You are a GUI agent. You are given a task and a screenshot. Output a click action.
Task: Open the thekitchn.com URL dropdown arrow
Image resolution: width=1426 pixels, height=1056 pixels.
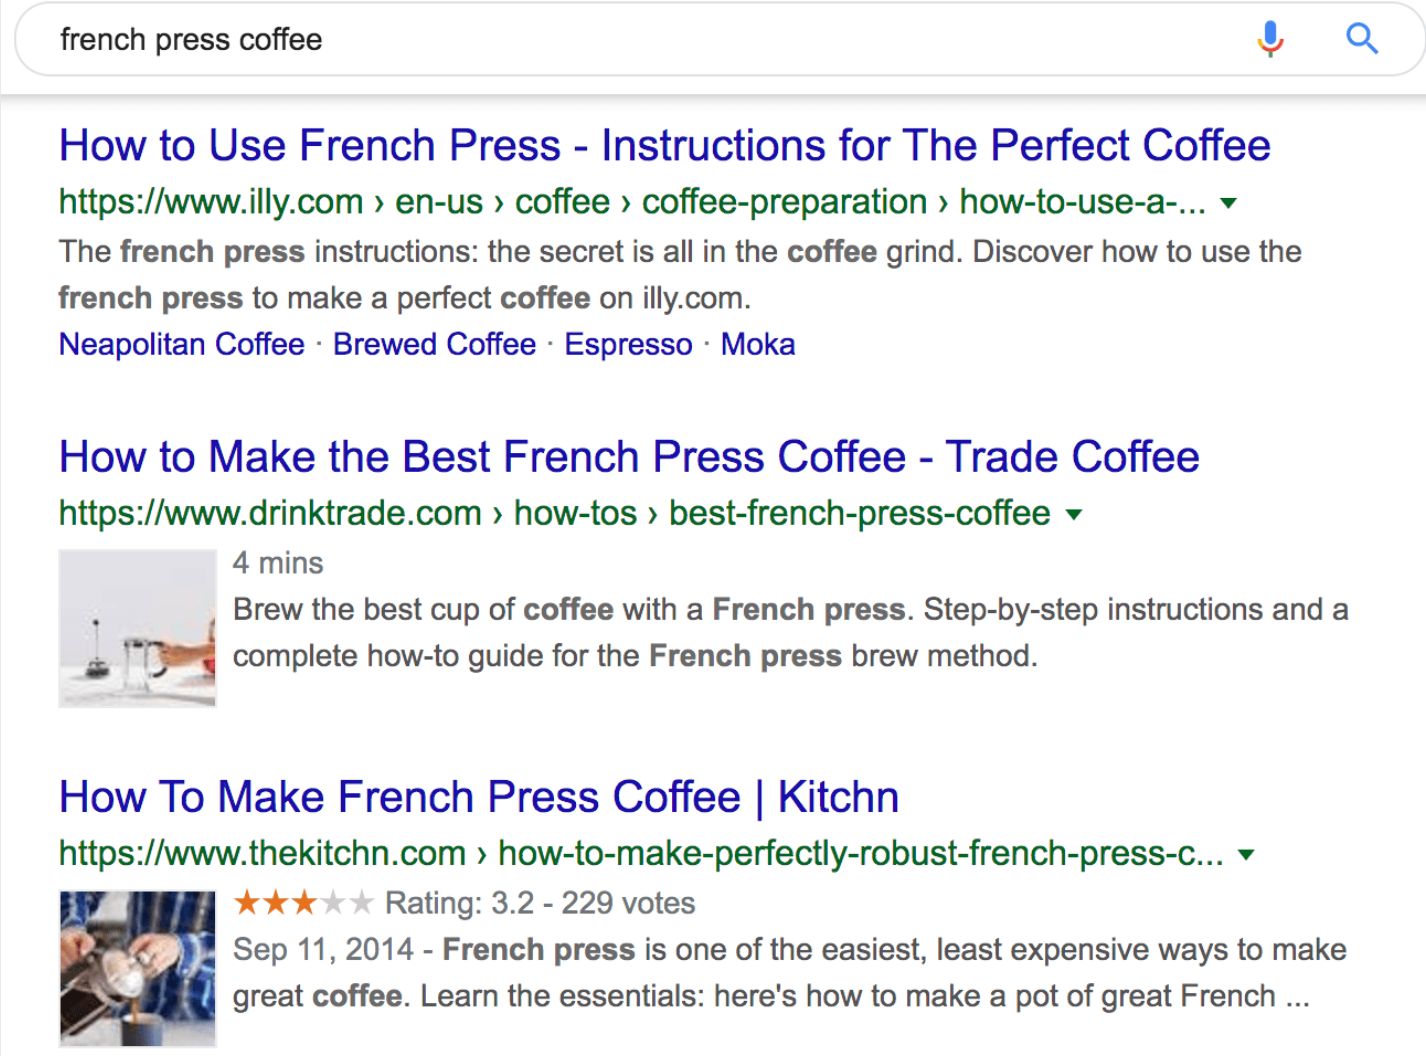[1246, 855]
